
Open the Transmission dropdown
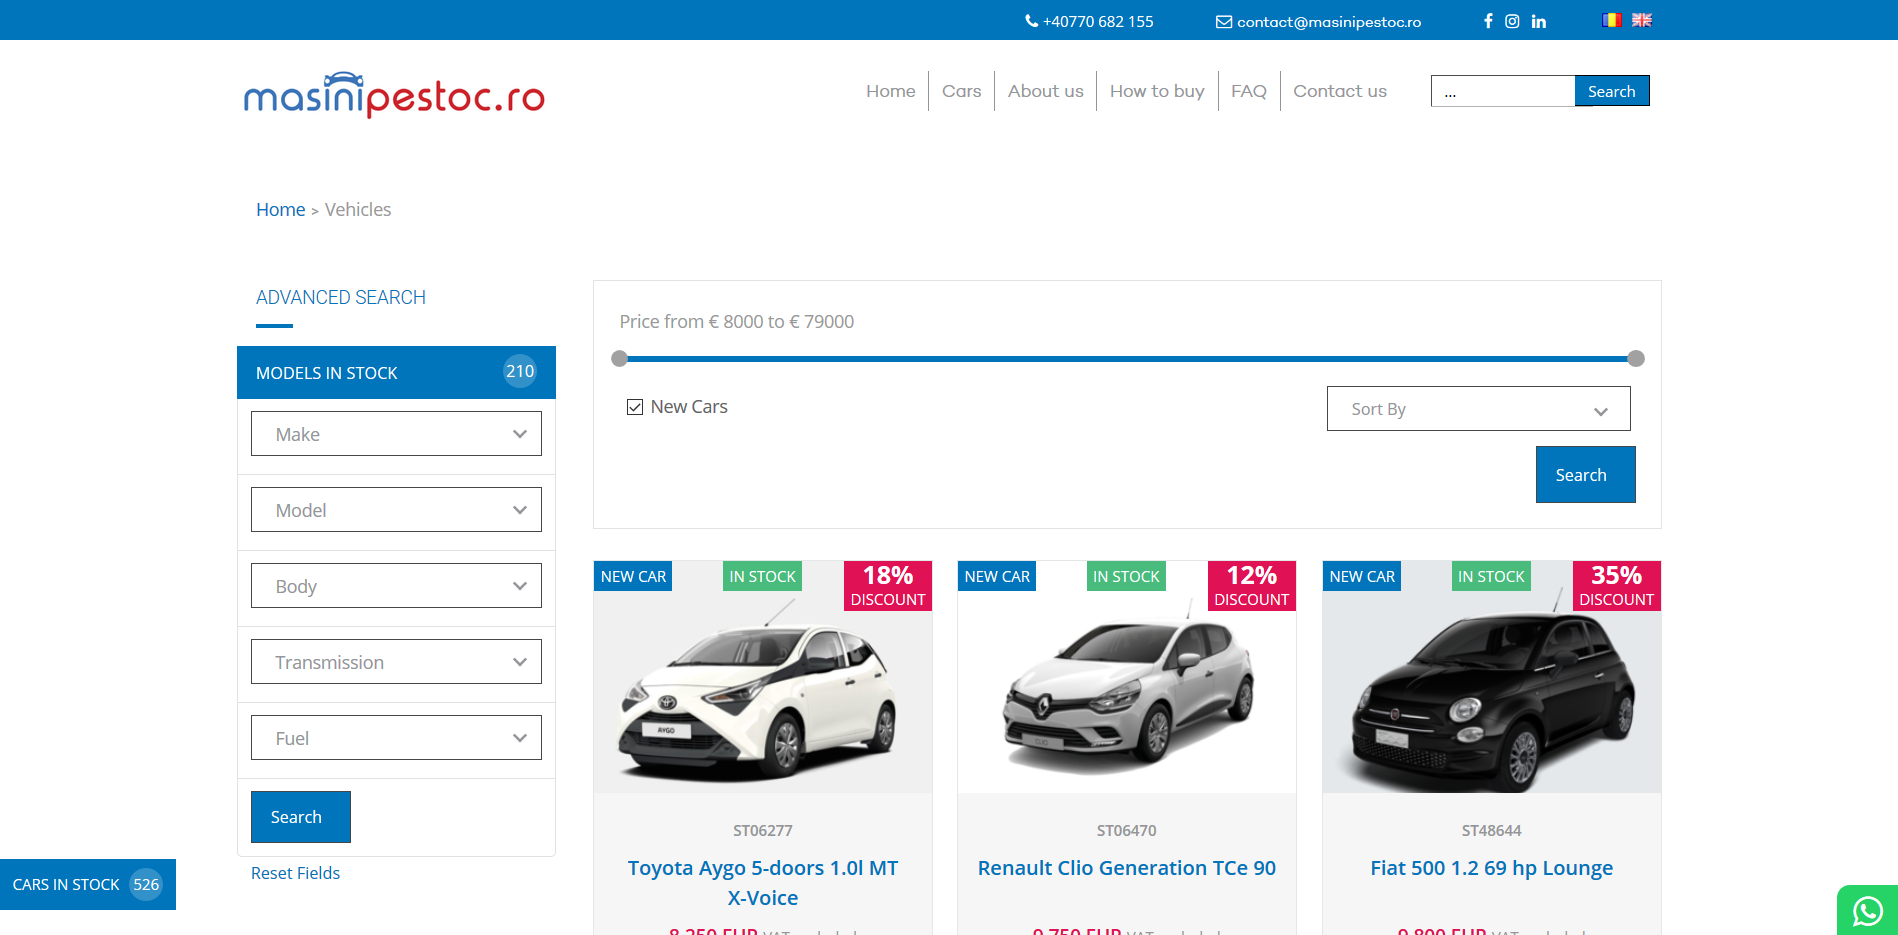pos(396,662)
